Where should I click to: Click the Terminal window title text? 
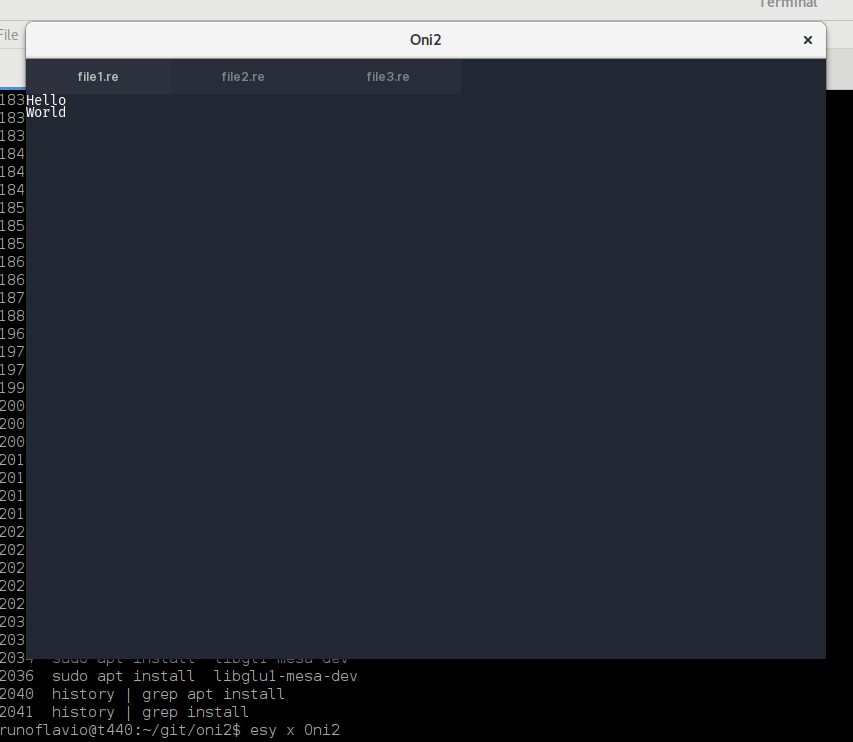point(788,4)
